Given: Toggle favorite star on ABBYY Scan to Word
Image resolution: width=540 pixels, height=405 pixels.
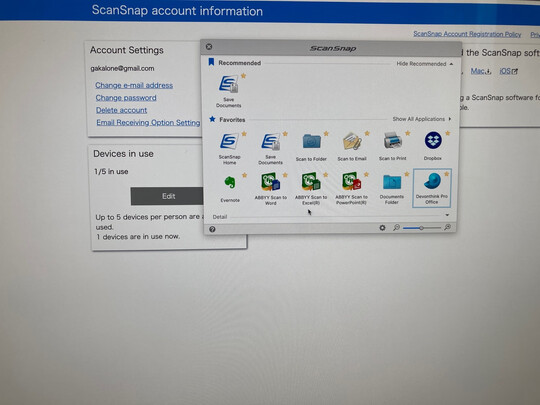Looking at the screenshot, I should [285, 175].
